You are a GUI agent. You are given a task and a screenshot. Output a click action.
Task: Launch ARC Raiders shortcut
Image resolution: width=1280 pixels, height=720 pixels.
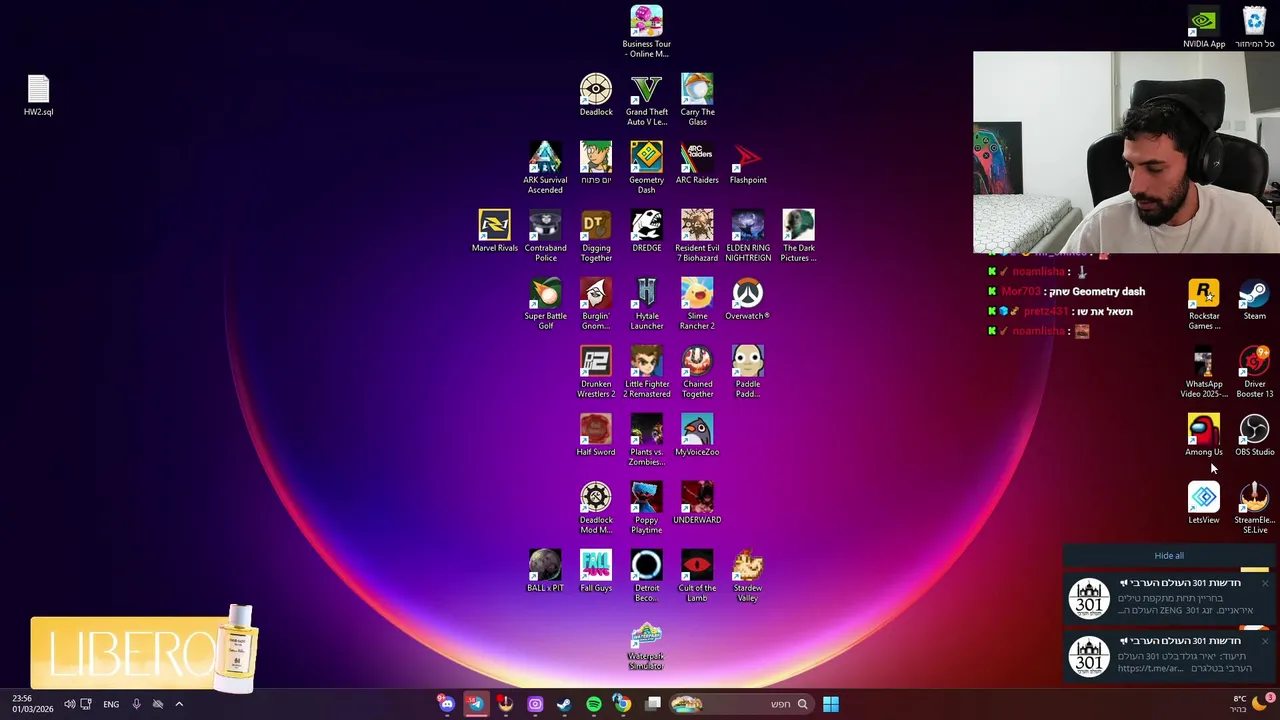tap(697, 163)
